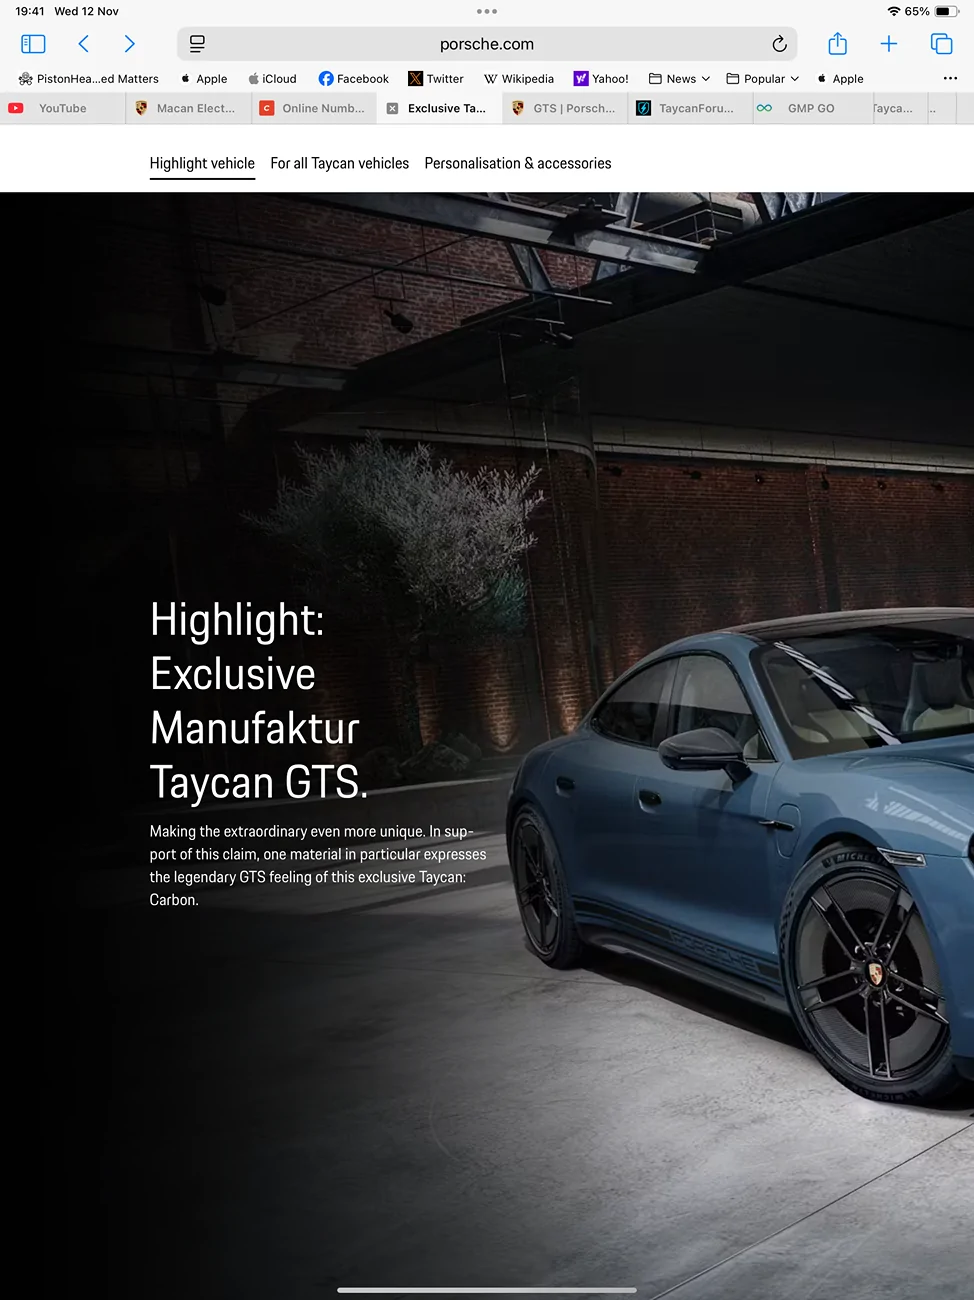Open Facebook bookmark
This screenshot has height=1300, width=974.
coord(353,79)
